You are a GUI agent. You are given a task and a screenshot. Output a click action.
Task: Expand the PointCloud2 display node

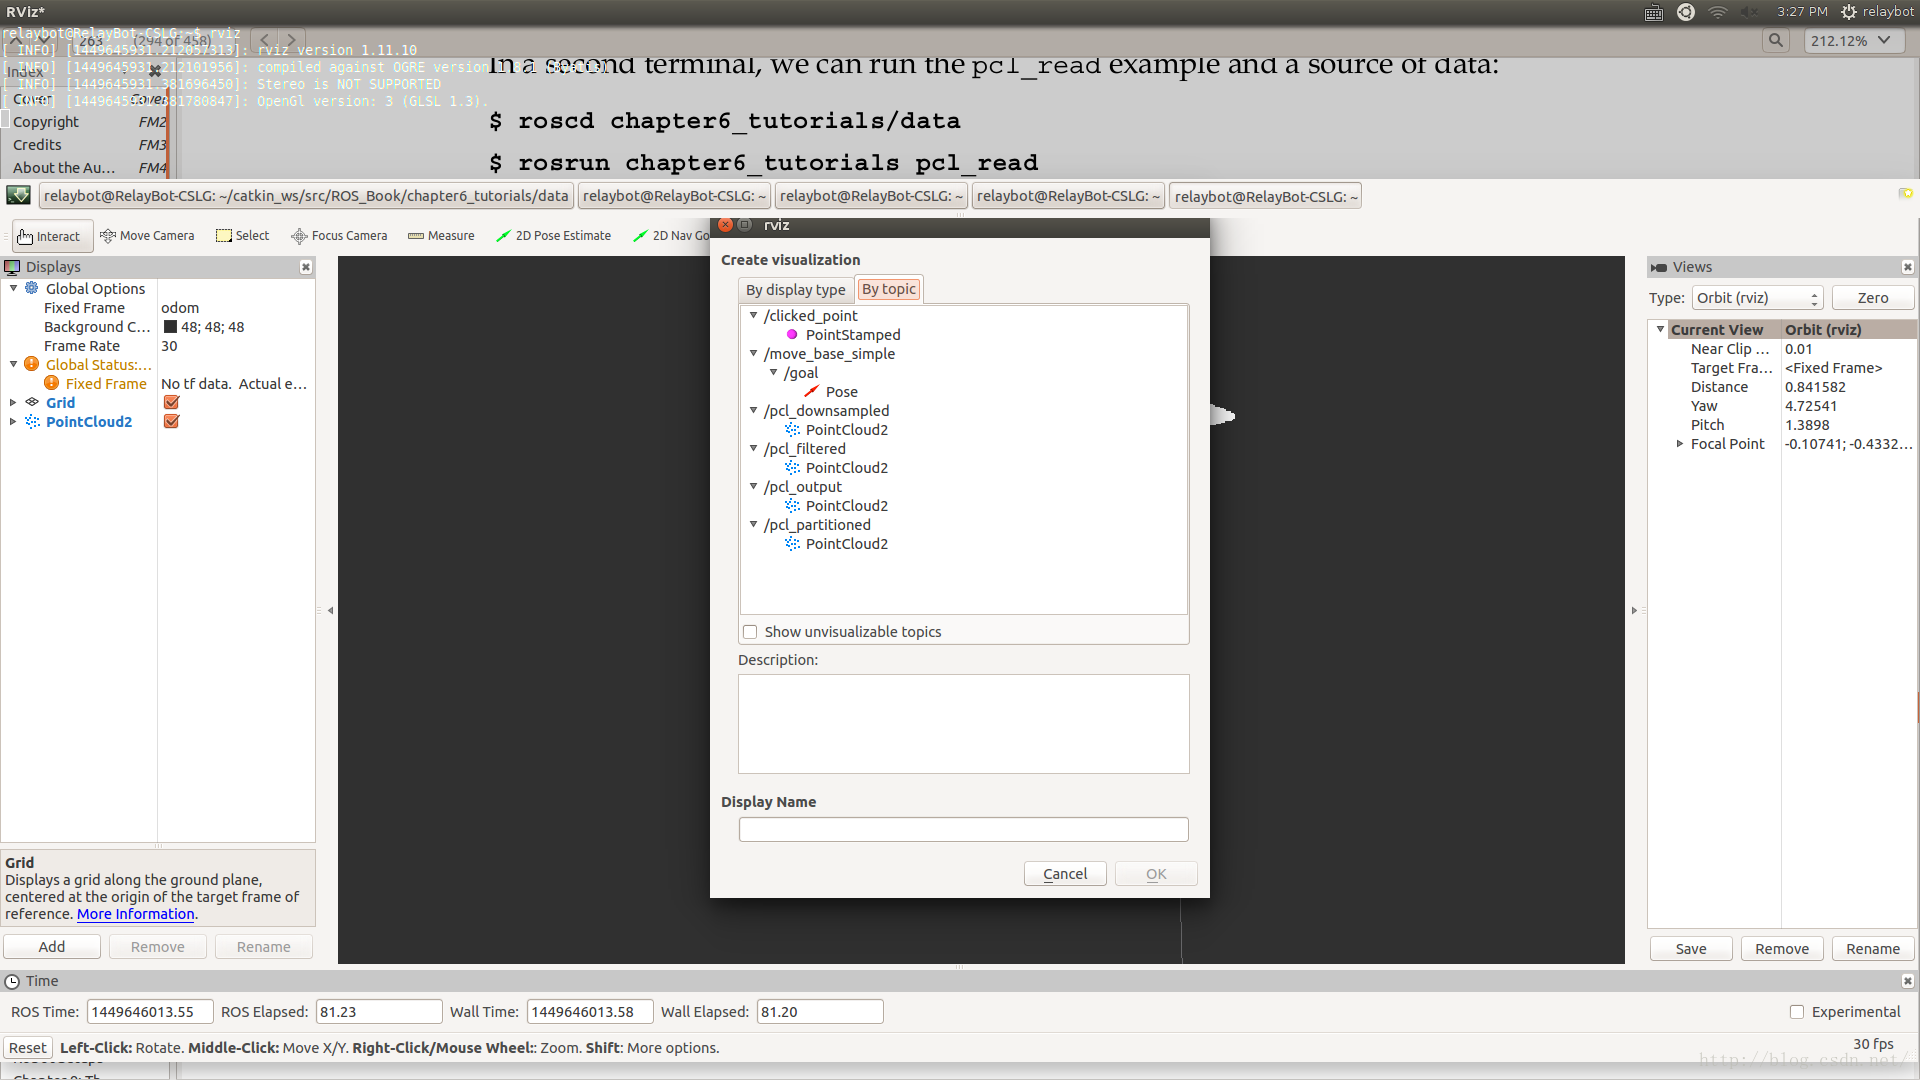point(13,421)
